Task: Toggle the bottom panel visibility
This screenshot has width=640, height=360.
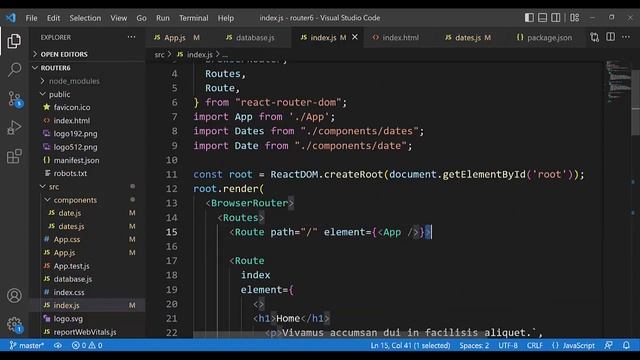Action: pos(542,18)
